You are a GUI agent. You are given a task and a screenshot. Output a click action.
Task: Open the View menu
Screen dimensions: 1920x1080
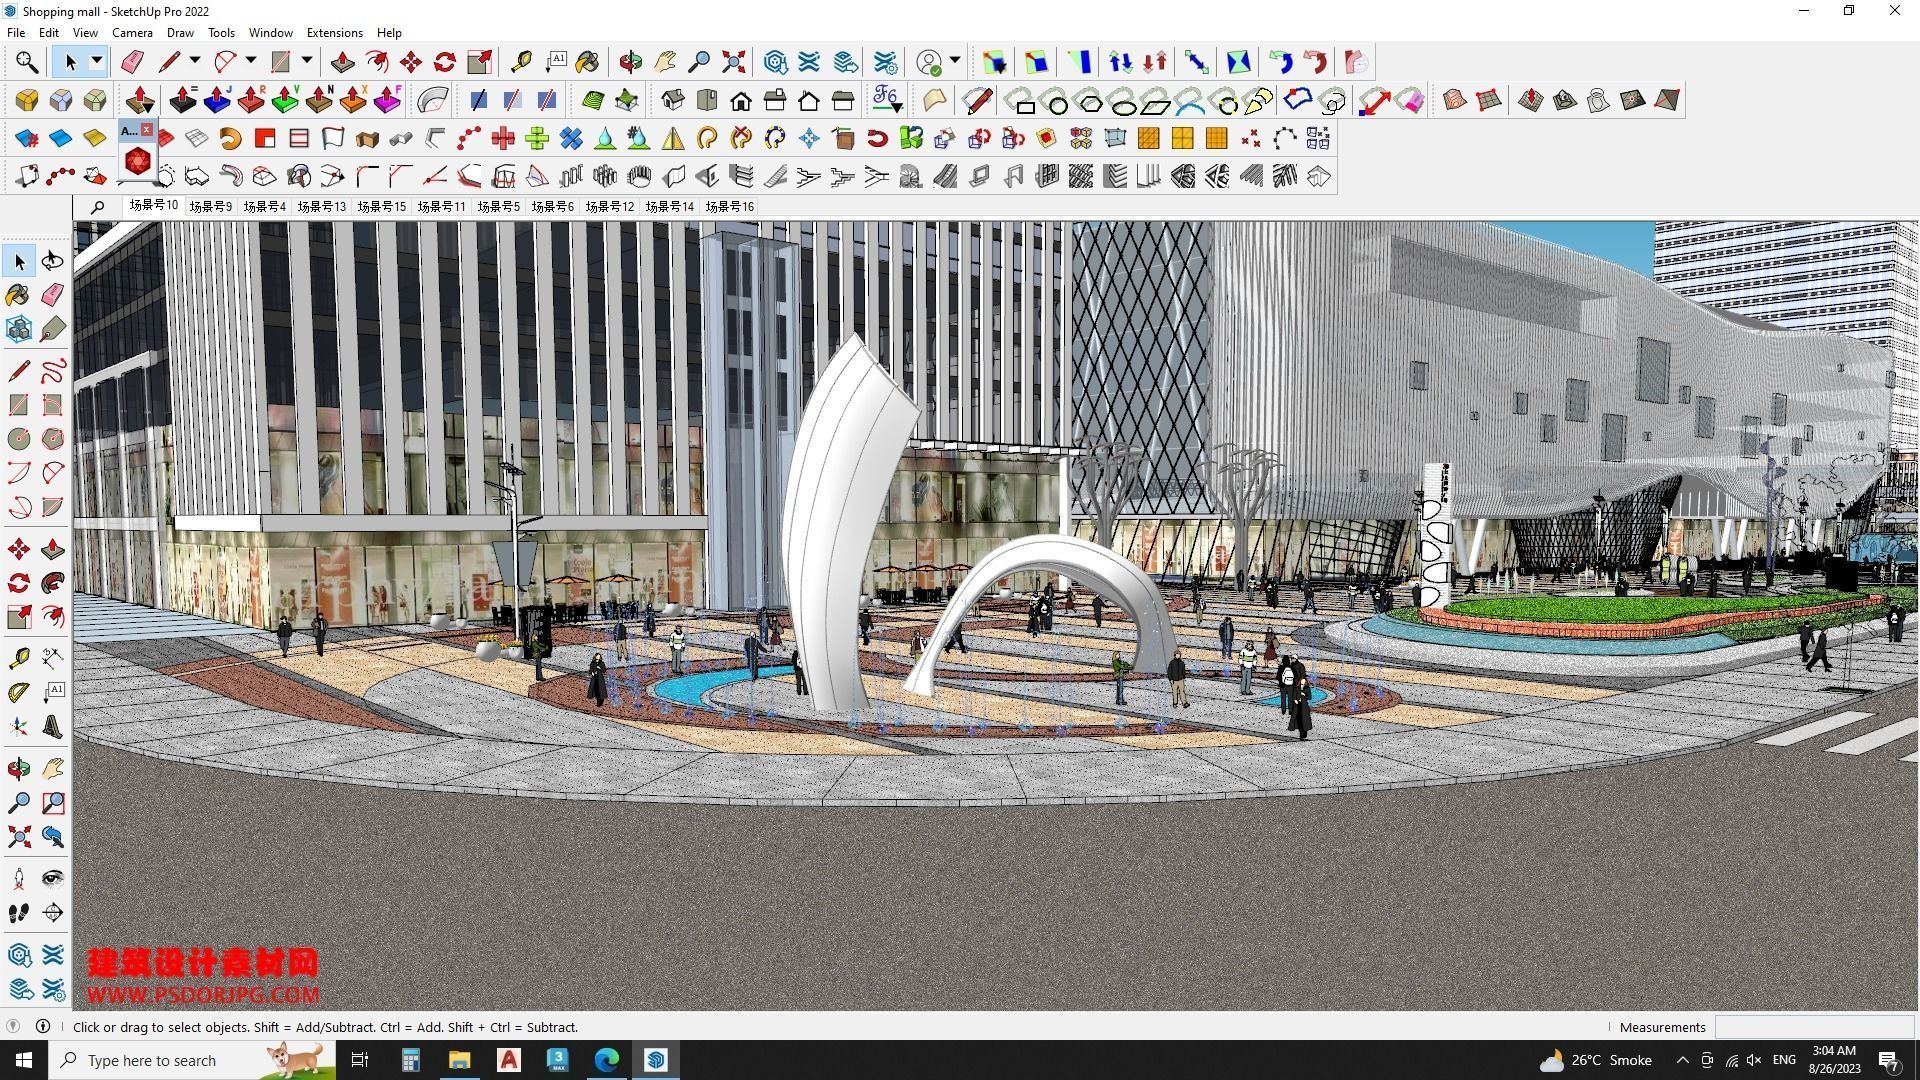pyautogui.click(x=85, y=33)
